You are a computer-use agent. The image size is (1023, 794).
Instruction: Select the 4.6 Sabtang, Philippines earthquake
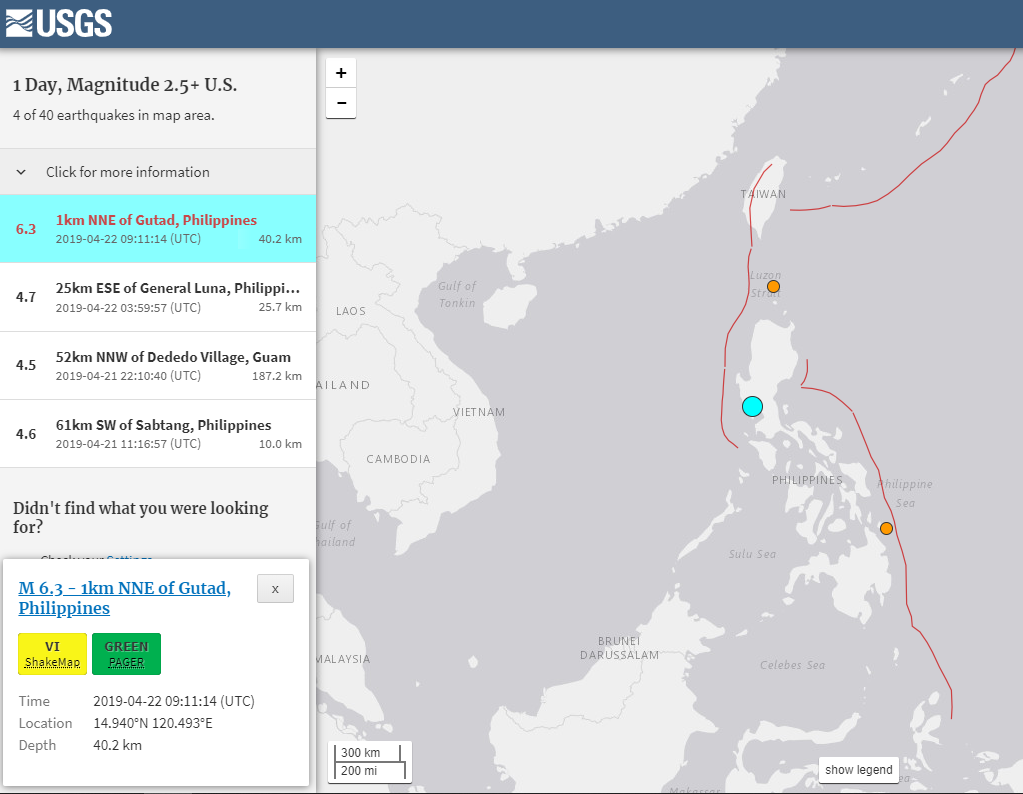point(158,434)
